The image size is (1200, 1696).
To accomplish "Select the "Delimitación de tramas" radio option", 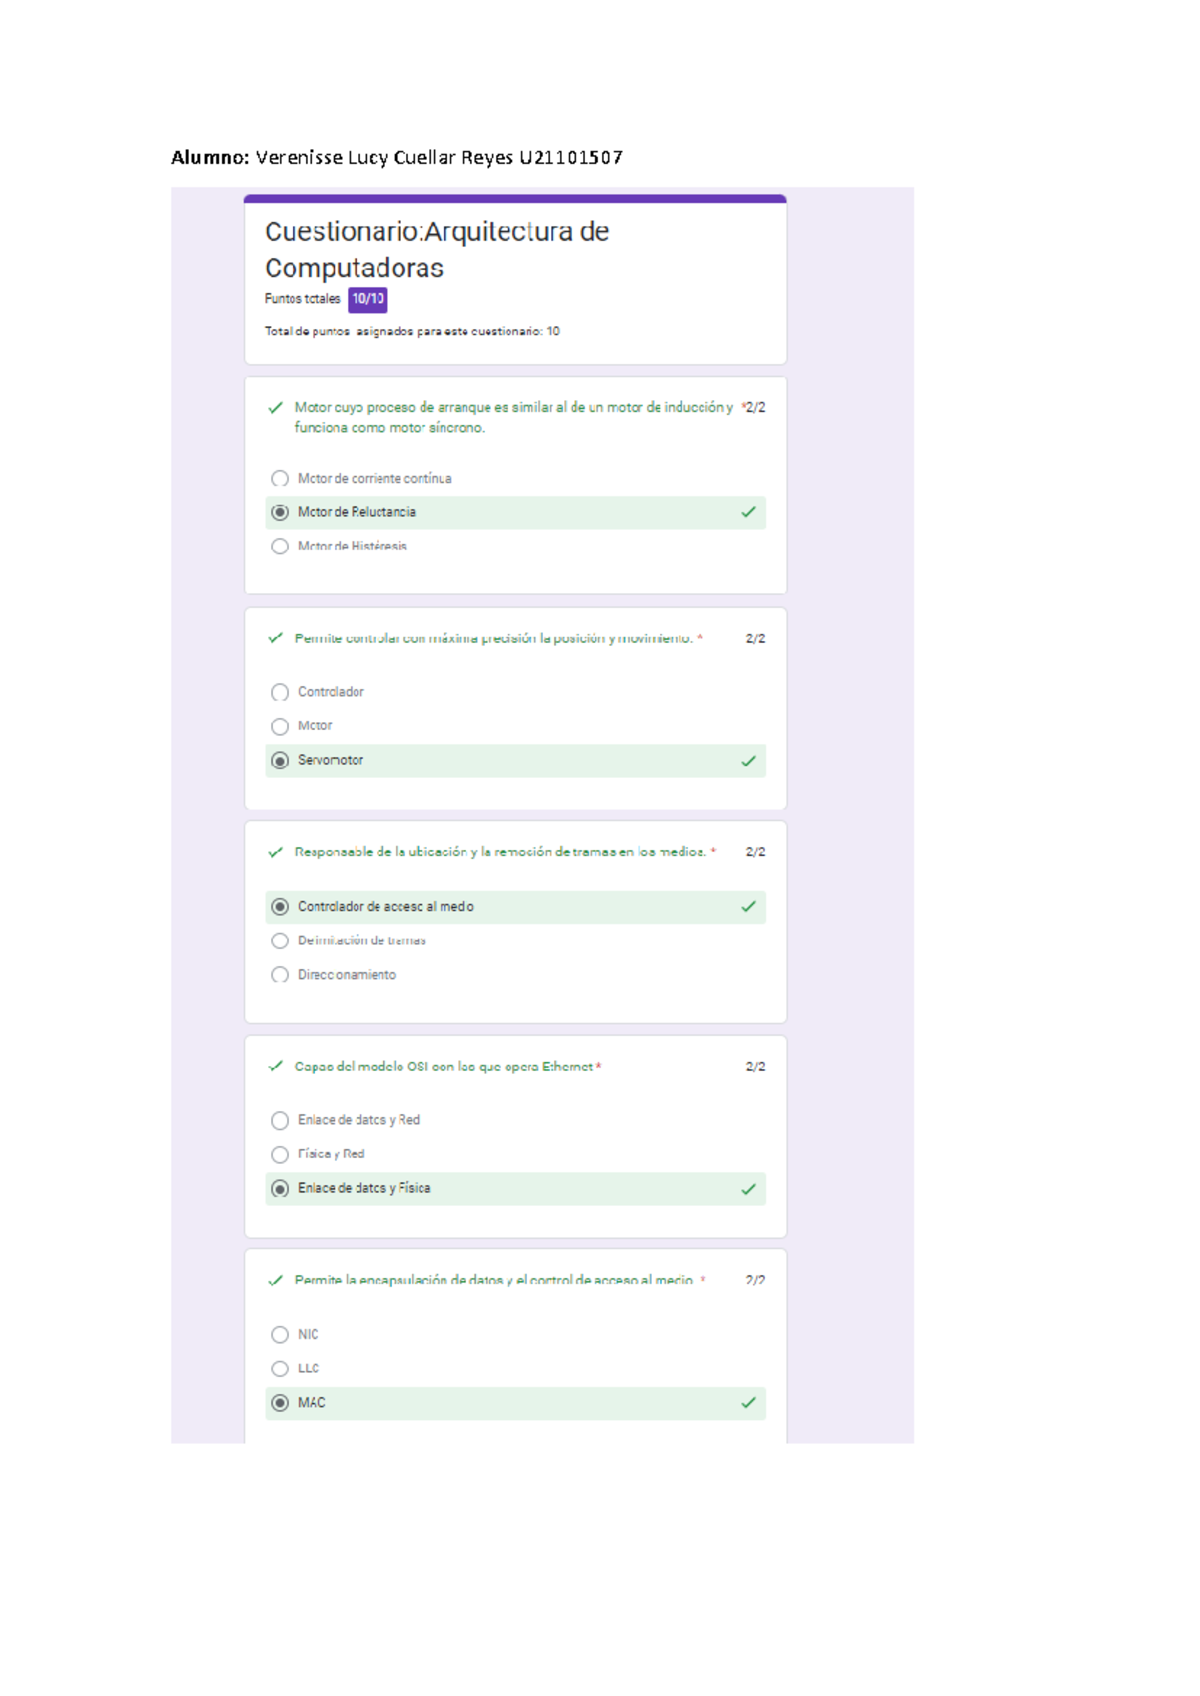I will [280, 941].
